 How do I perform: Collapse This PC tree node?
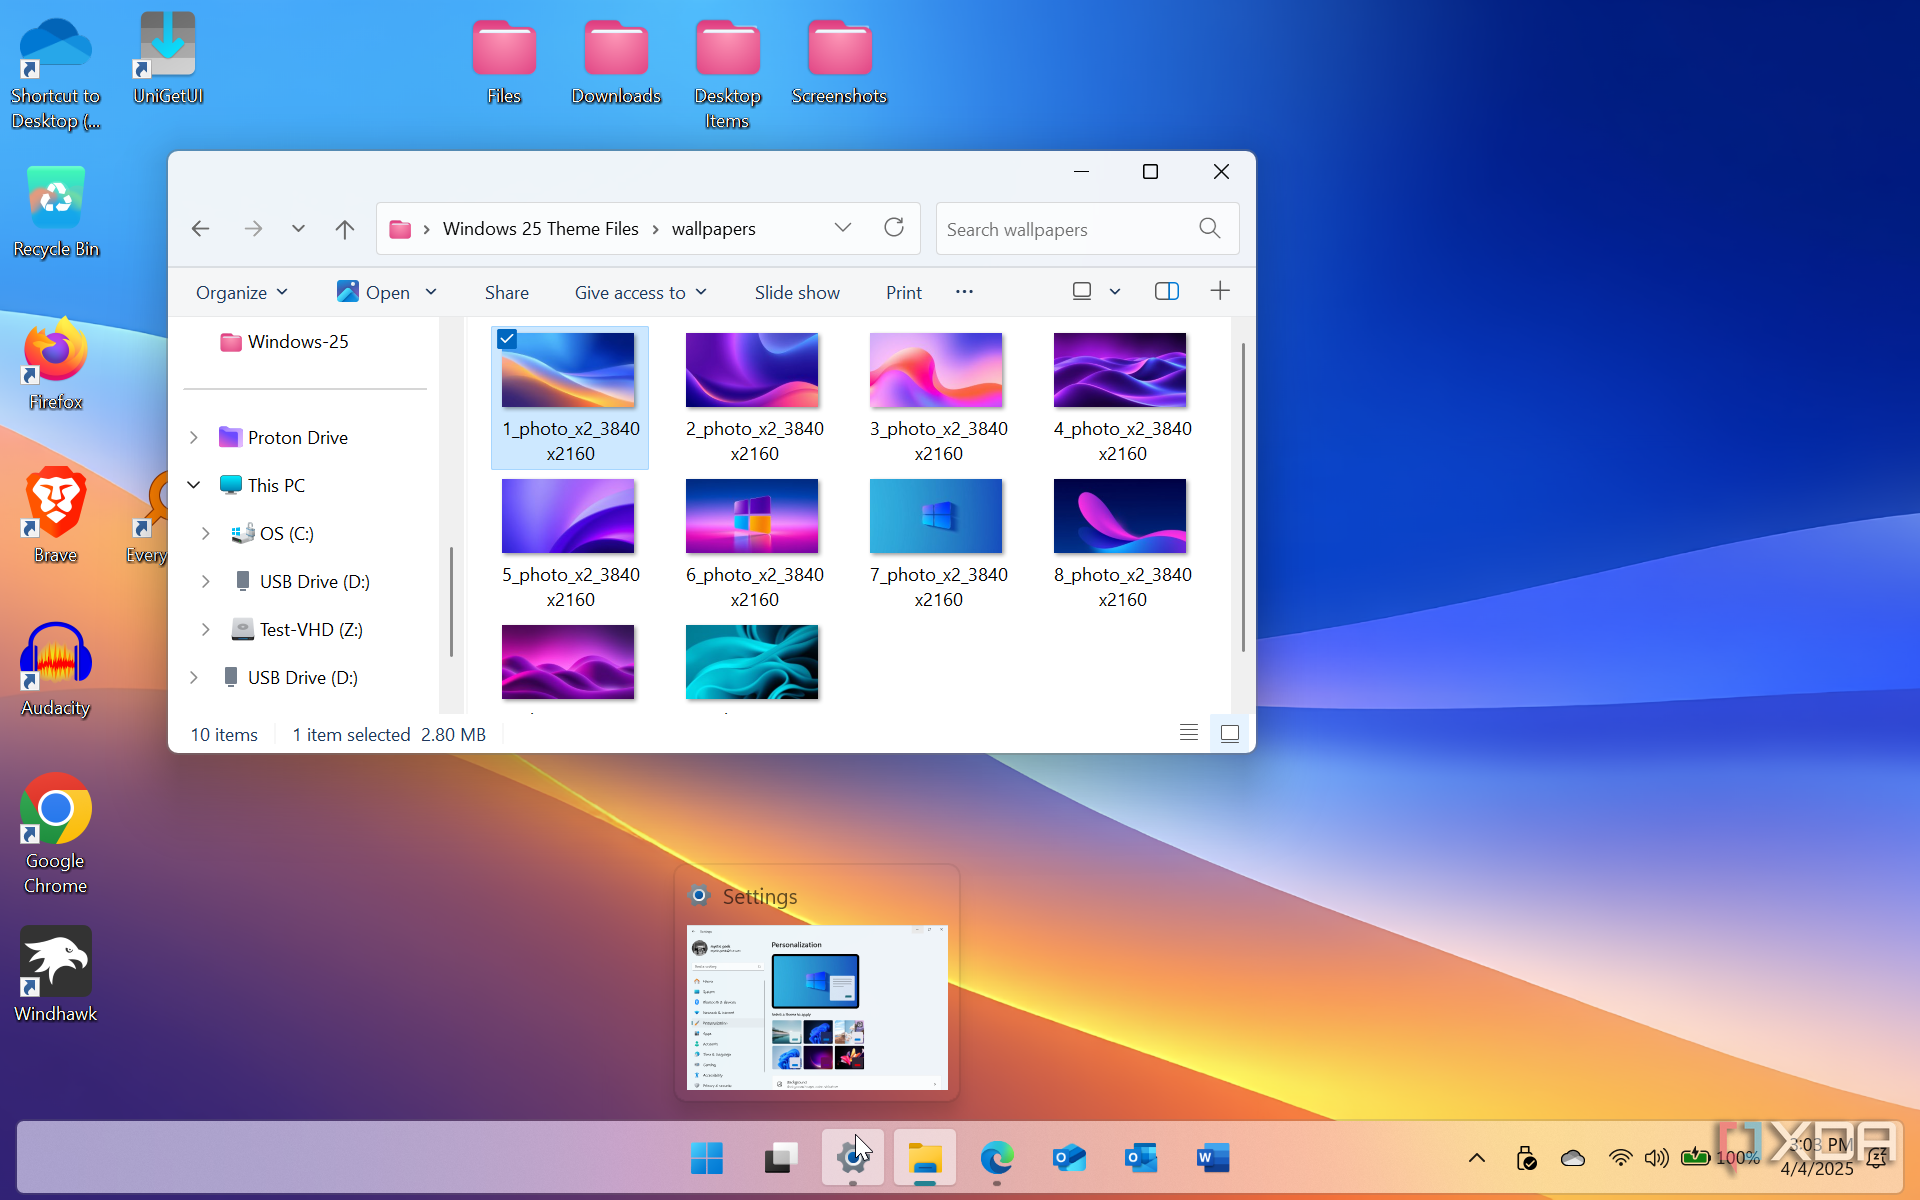194,485
